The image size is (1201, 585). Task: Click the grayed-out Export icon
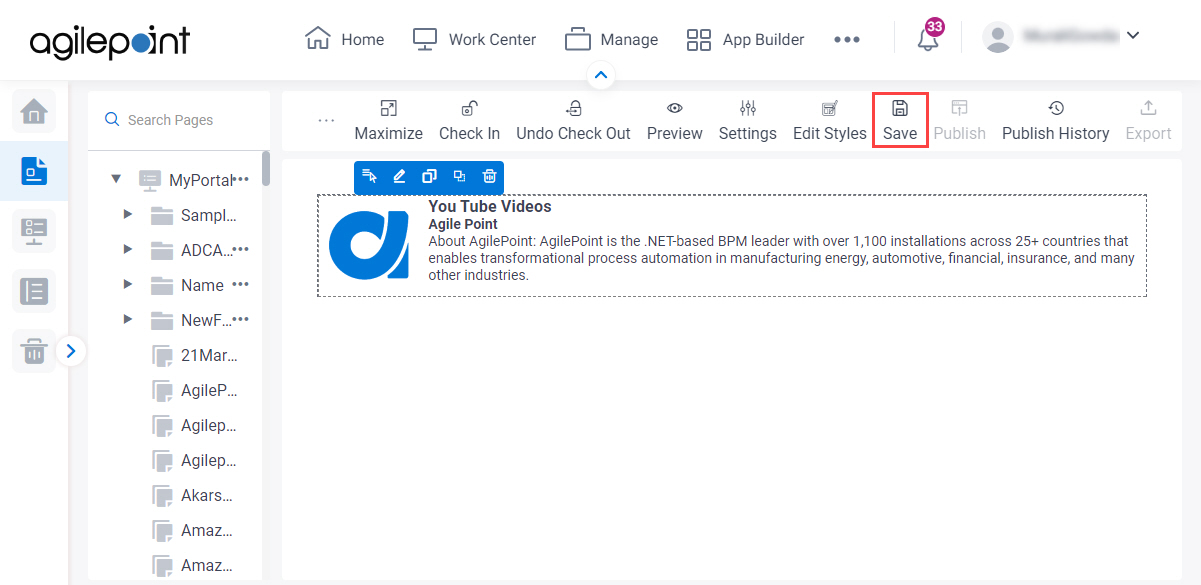point(1148,108)
